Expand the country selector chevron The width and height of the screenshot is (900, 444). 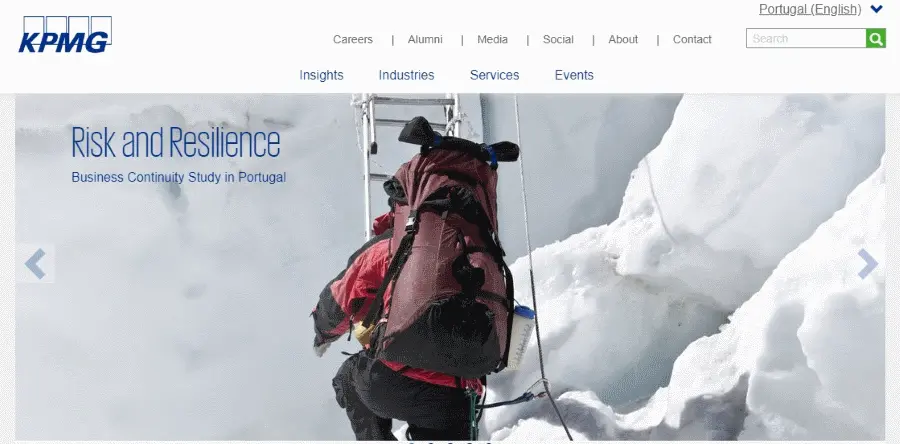tap(876, 9)
